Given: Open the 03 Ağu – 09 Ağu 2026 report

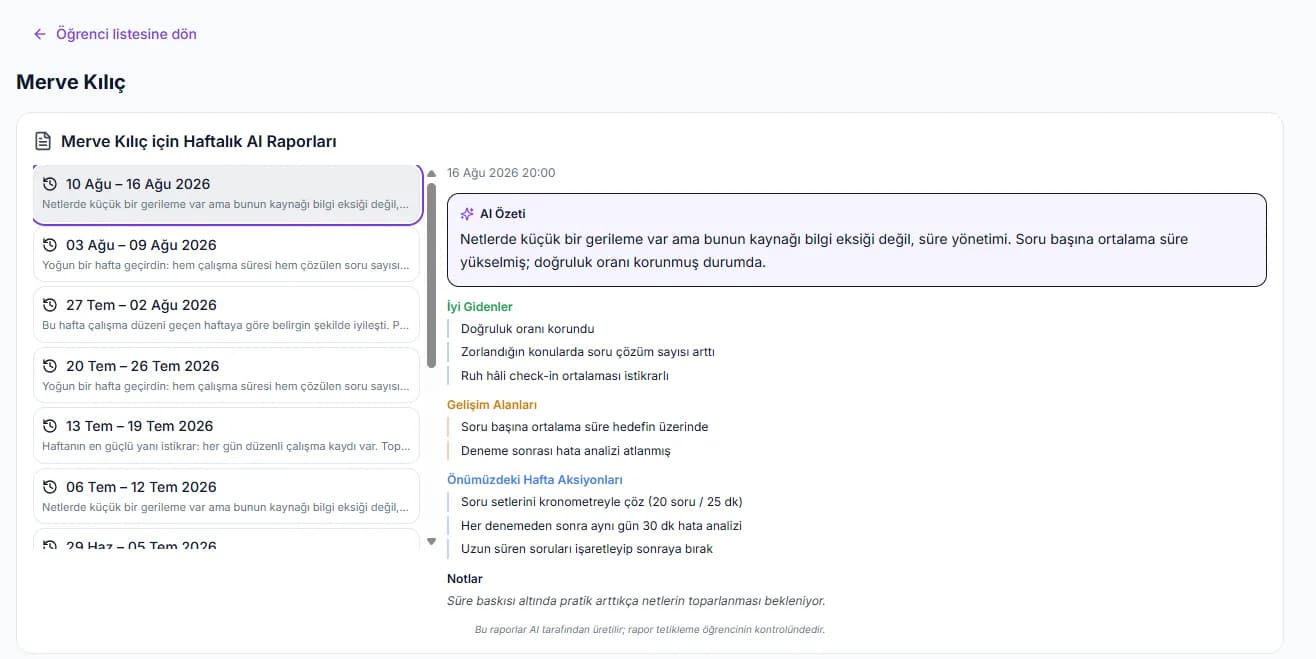Looking at the screenshot, I should click(226, 255).
